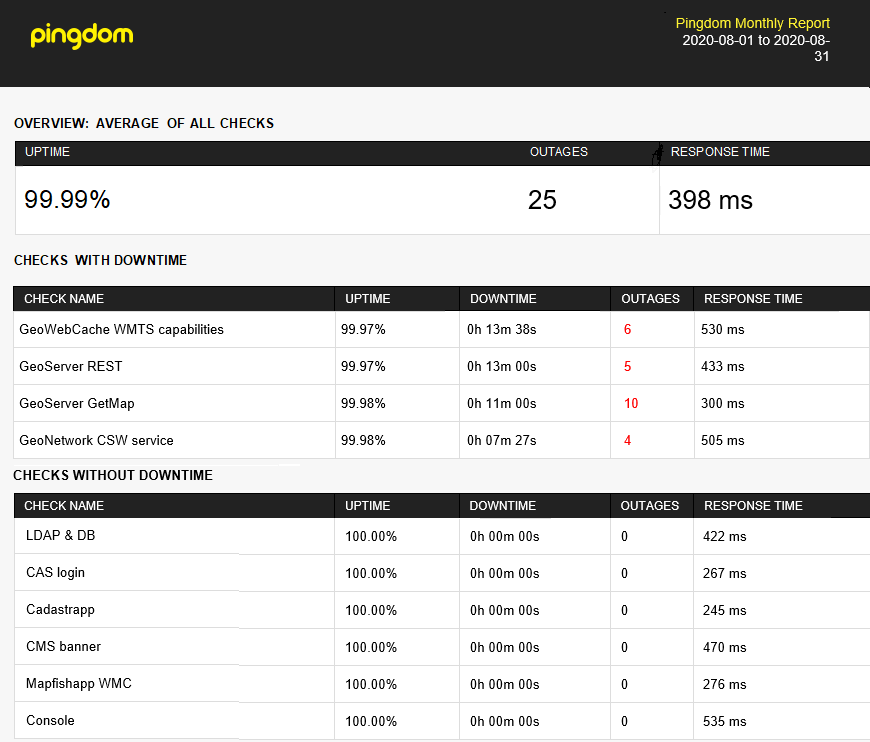Click Console uptime 100.00%
Screen dimensions: 870x742
coord(371,721)
